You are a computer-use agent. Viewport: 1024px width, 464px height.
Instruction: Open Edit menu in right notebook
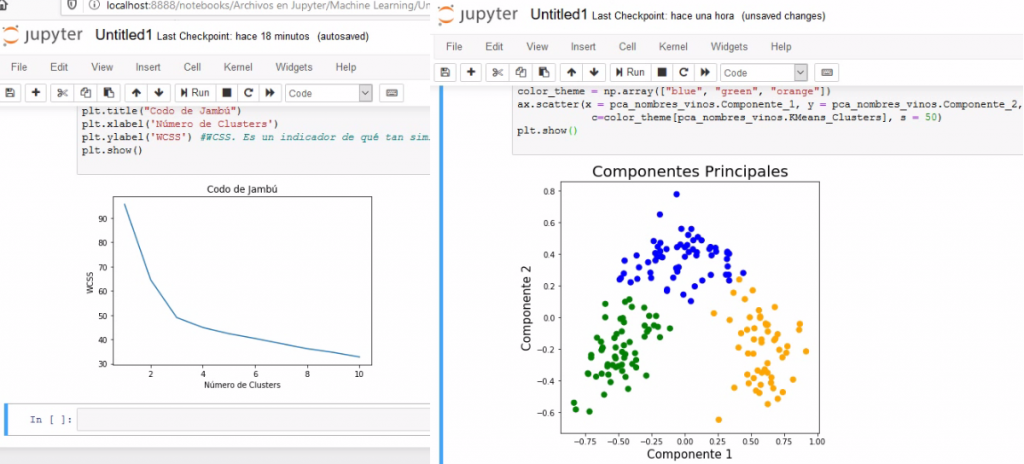tap(494, 46)
